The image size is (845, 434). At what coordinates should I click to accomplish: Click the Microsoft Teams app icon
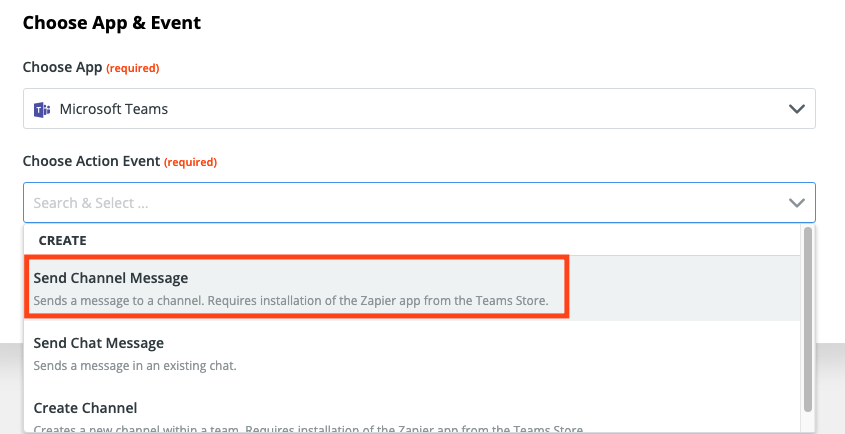tap(42, 109)
